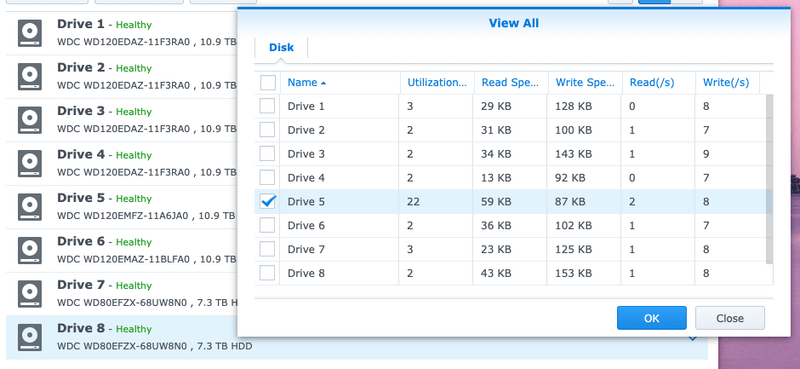
Task: Click the Drive 5 disk icon
Action: click(30, 207)
